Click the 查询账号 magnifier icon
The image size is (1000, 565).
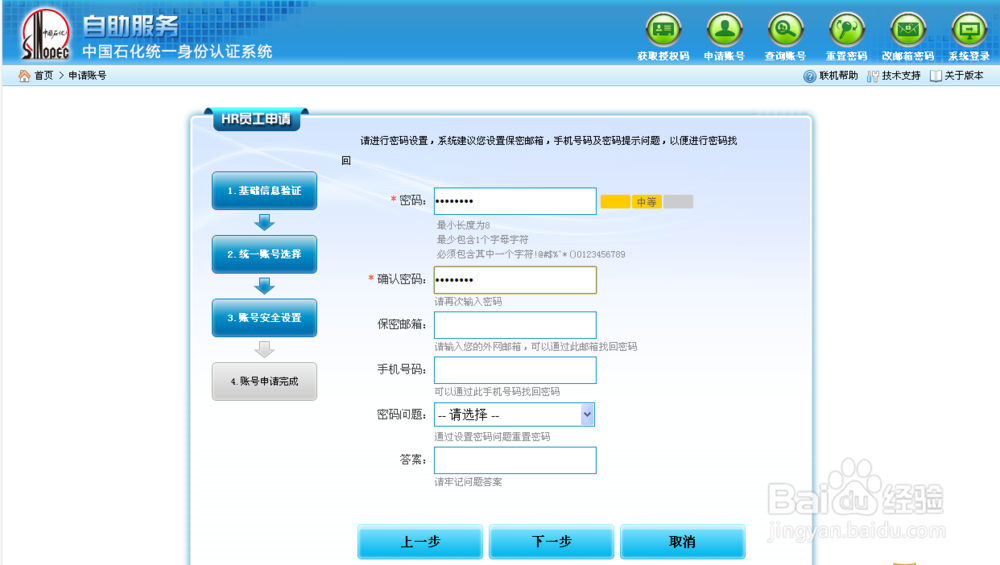[x=786, y=29]
